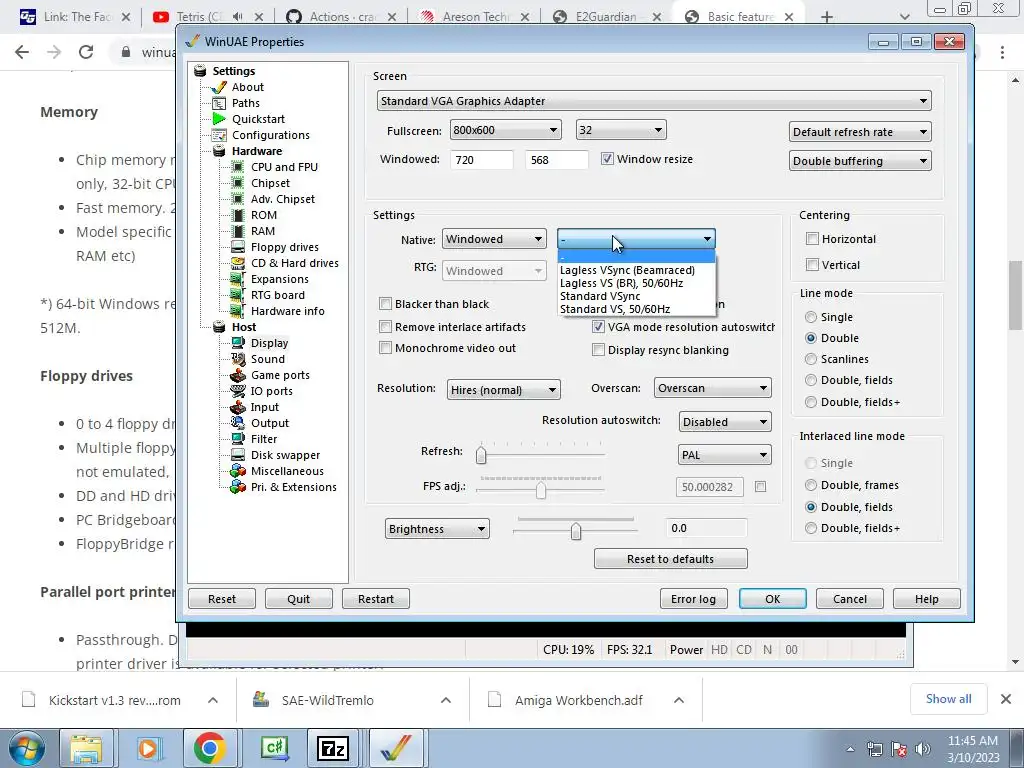This screenshot has width=1024, height=768.
Task: Click the Chipset chip icon
Action: [238, 183]
